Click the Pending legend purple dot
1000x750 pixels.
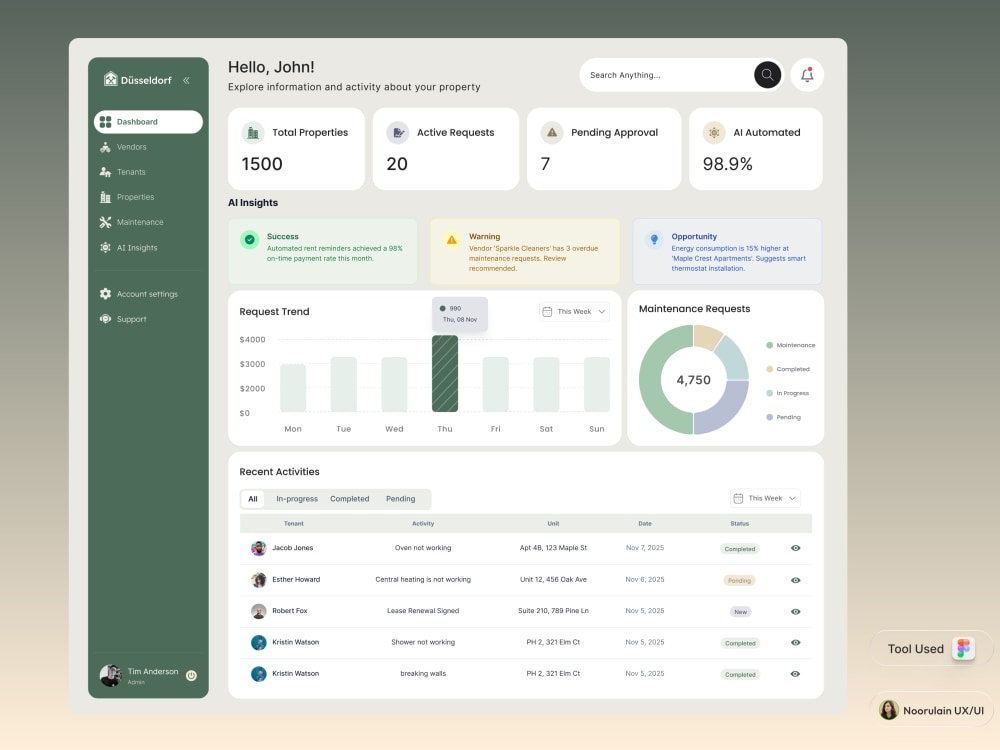pyautogui.click(x=769, y=417)
